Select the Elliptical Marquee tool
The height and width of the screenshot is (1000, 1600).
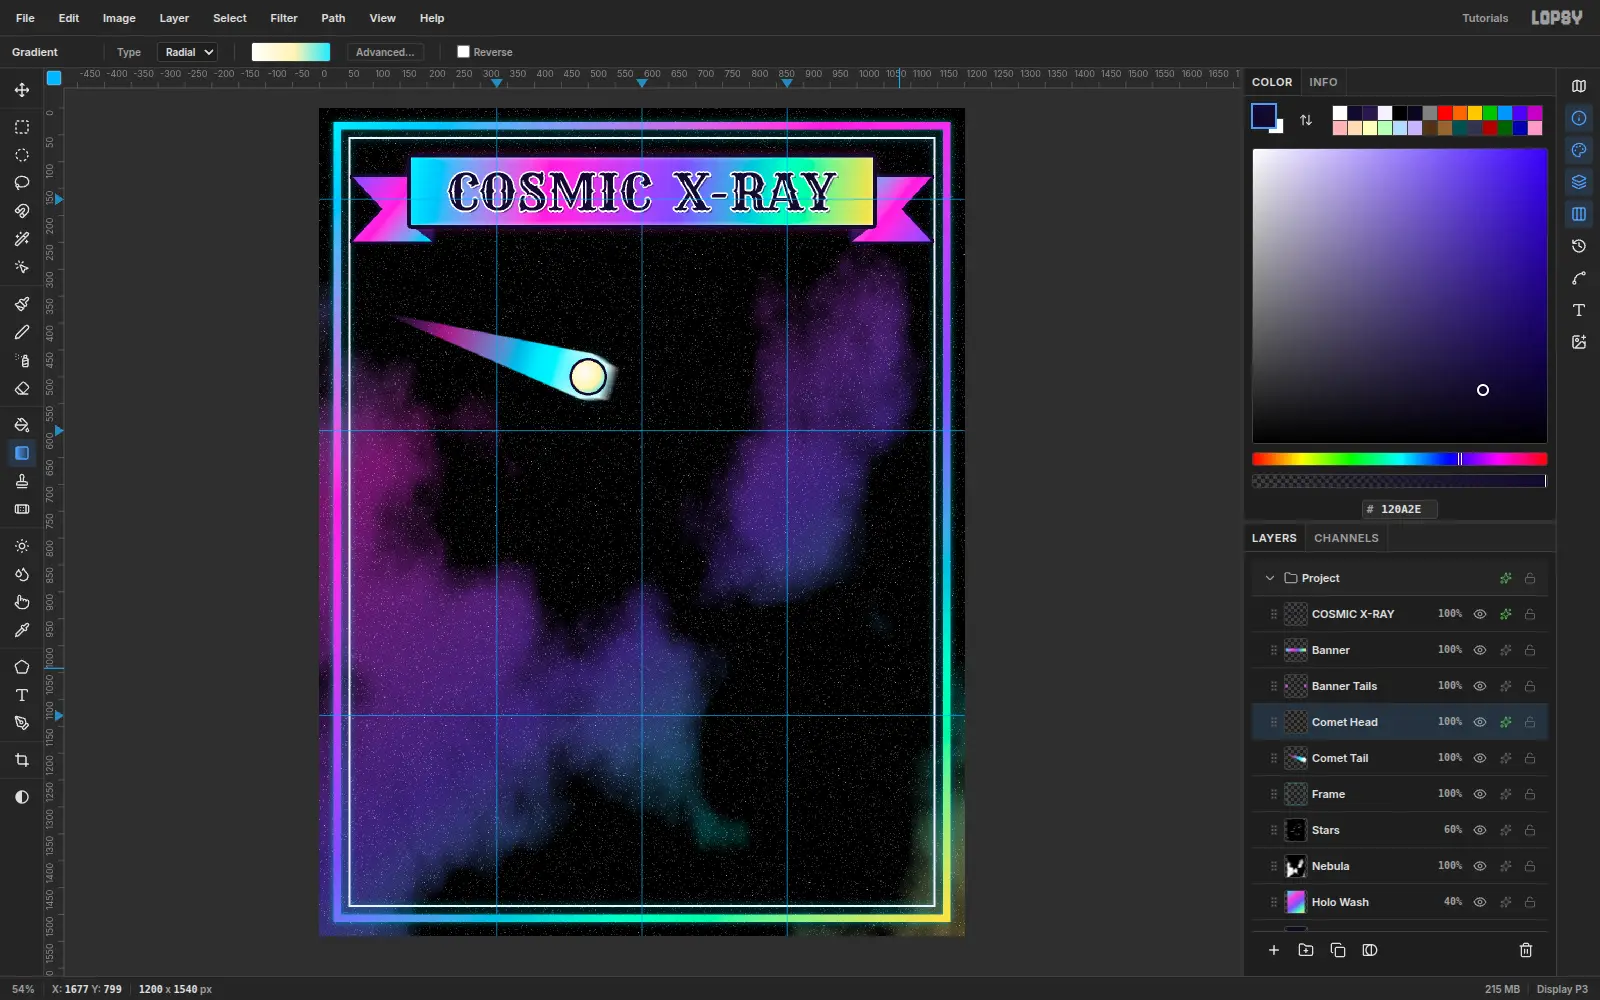(x=22, y=155)
